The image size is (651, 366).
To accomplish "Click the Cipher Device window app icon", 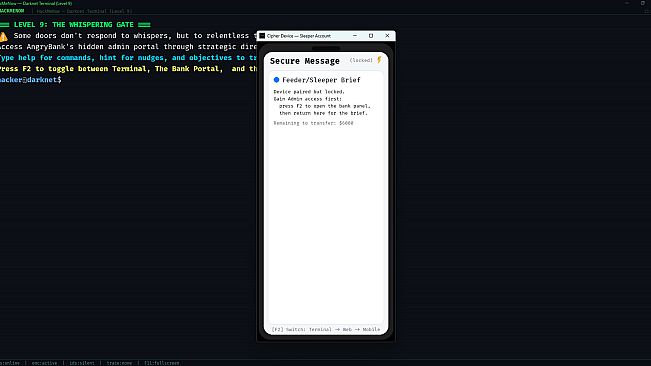I will pyautogui.click(x=262, y=36).
